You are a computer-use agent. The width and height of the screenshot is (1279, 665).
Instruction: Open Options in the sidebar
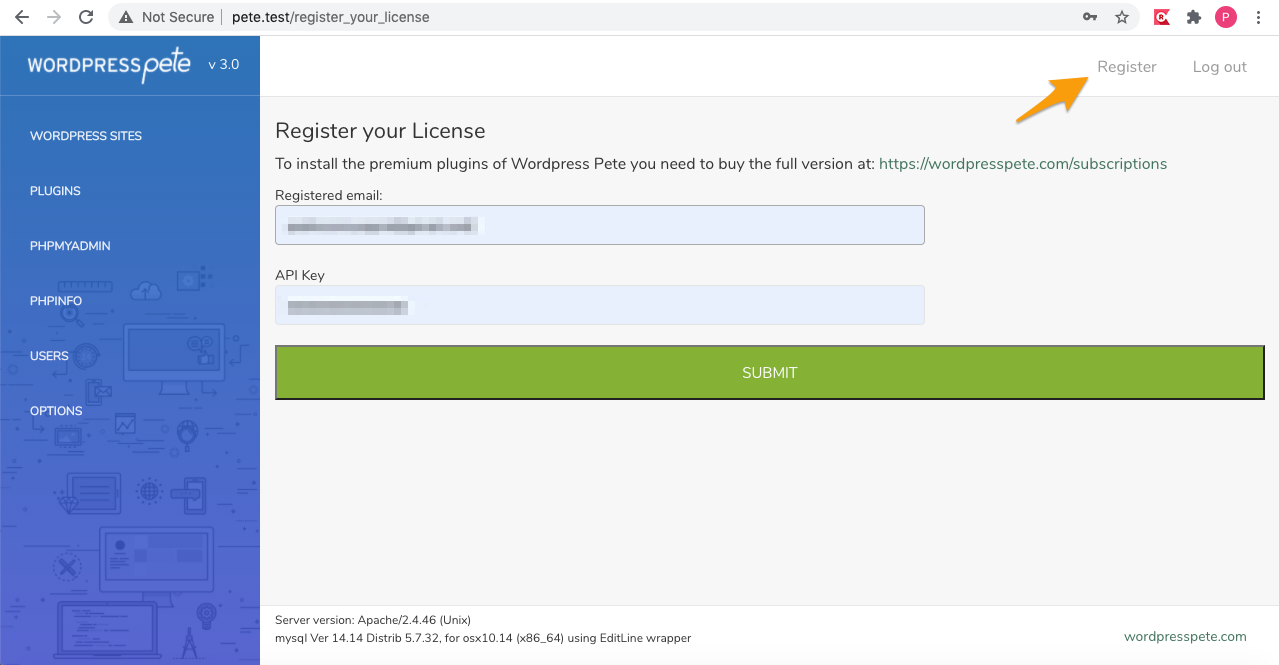[x=56, y=411]
